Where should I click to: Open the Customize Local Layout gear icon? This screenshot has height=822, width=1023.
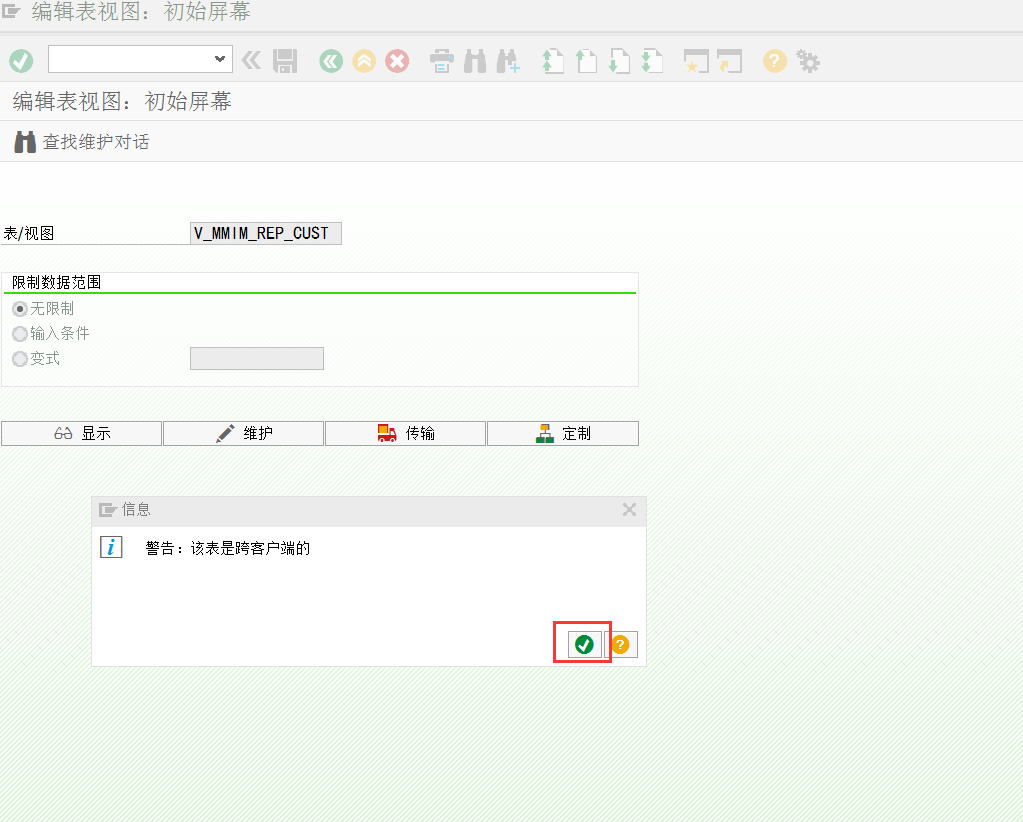(808, 61)
